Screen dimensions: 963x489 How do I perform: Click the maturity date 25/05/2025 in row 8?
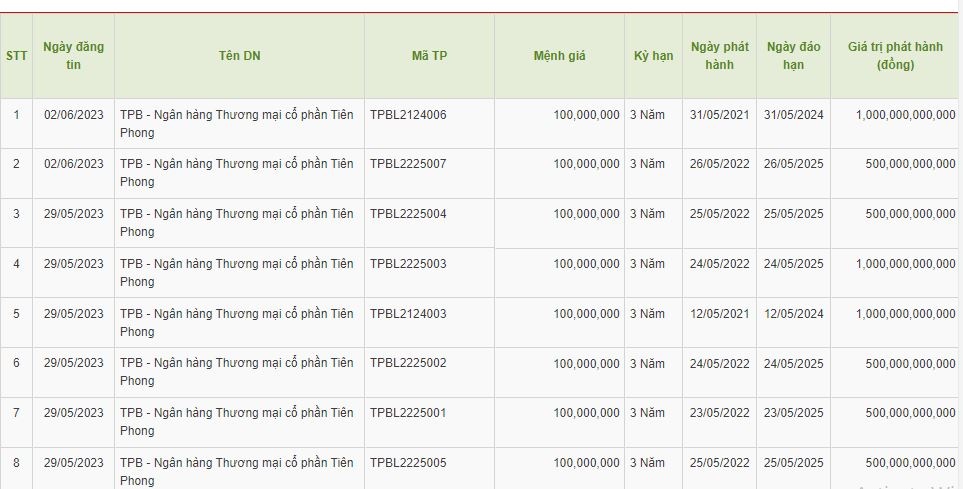793,463
